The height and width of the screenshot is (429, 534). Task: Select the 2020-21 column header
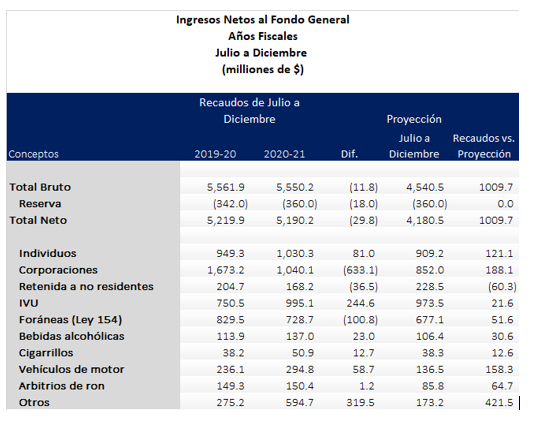pyautogui.click(x=284, y=154)
